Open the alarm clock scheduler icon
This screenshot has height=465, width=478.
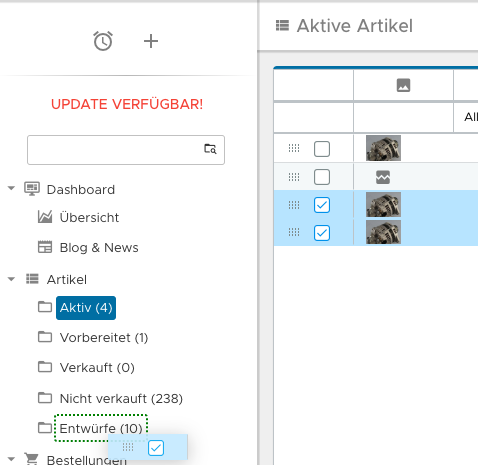click(x=103, y=41)
